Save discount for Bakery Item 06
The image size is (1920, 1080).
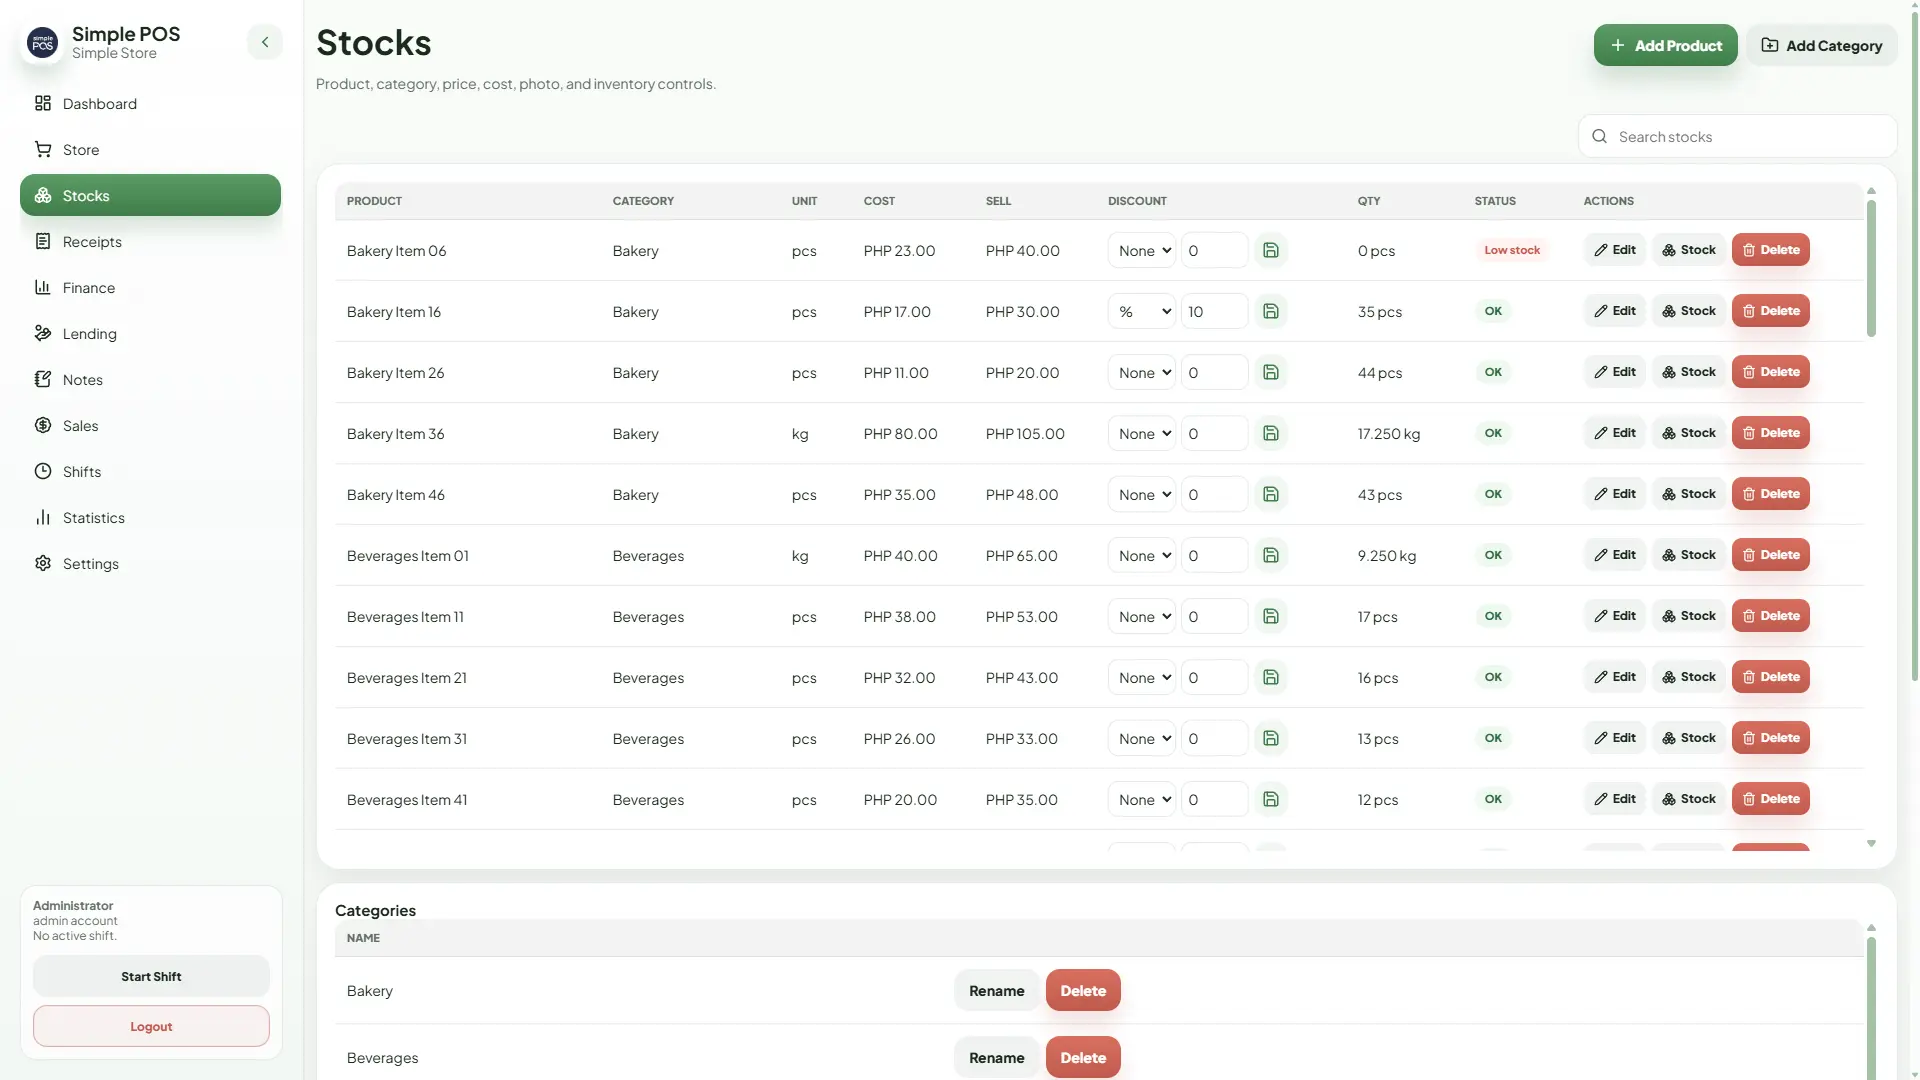coord(1271,250)
